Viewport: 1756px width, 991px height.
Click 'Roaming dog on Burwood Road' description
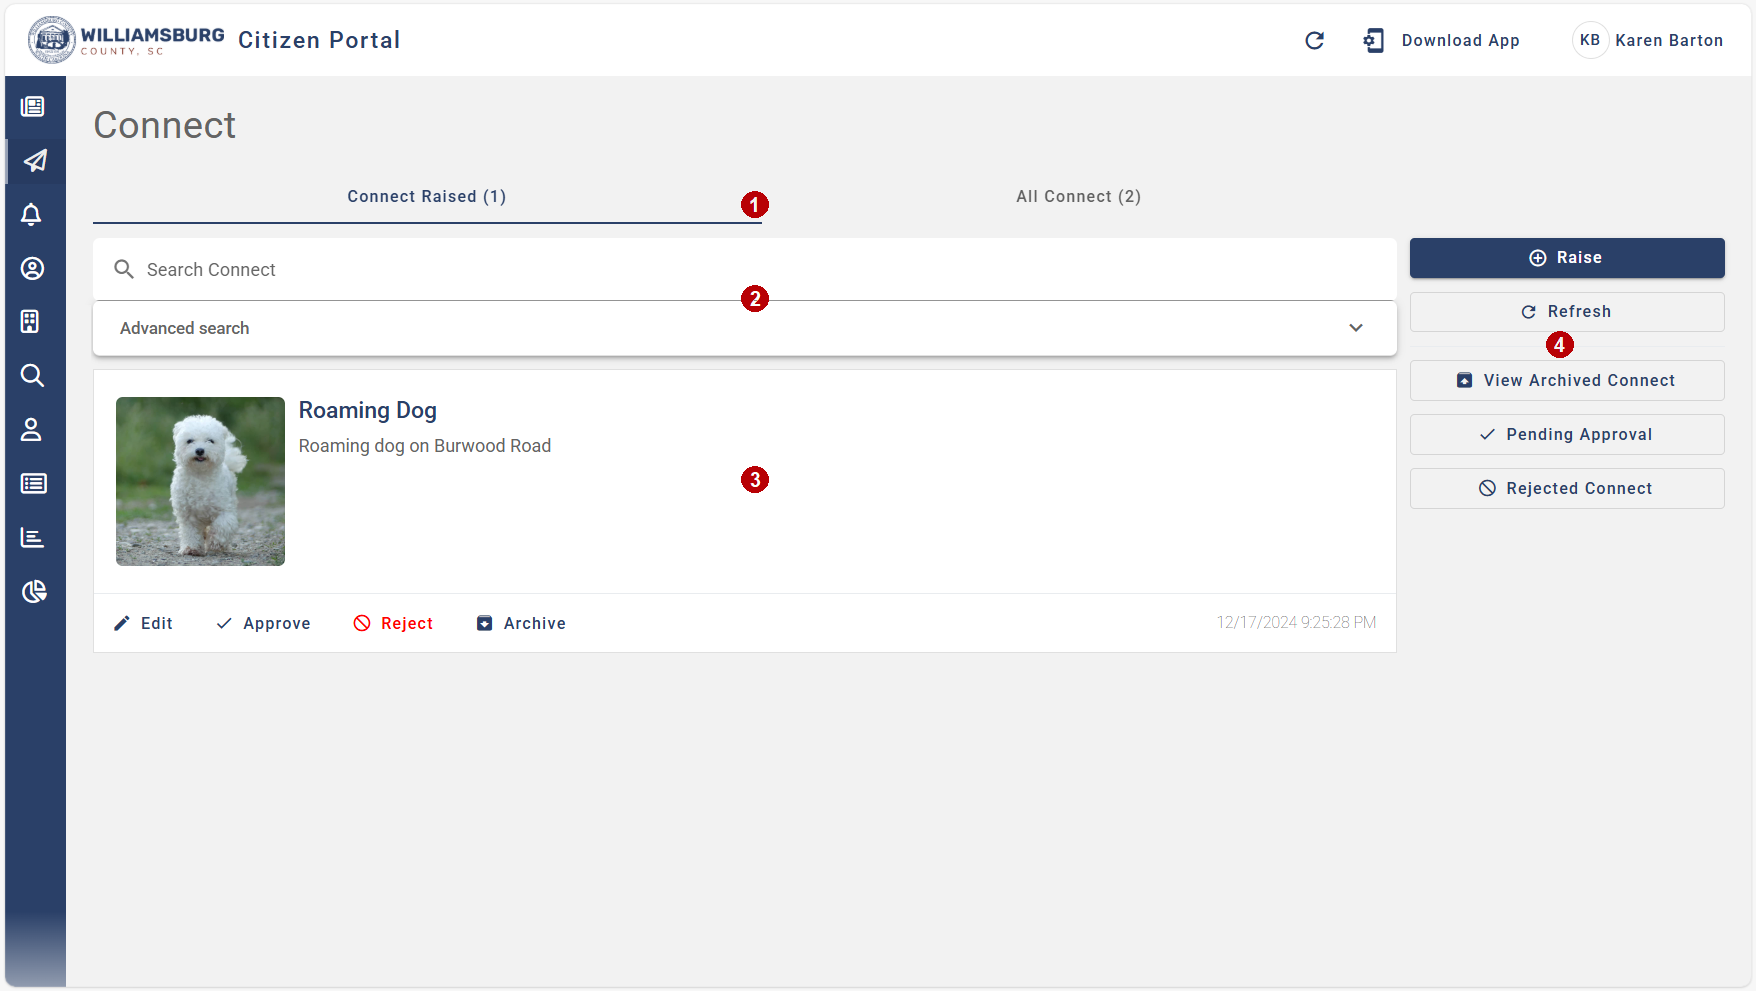coord(425,446)
